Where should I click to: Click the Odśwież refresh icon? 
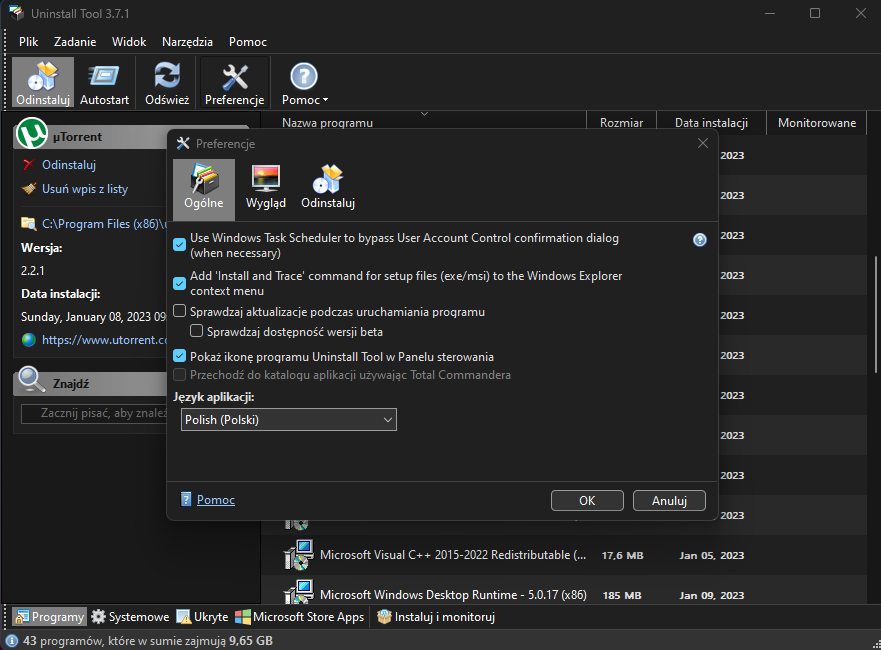[x=167, y=82]
